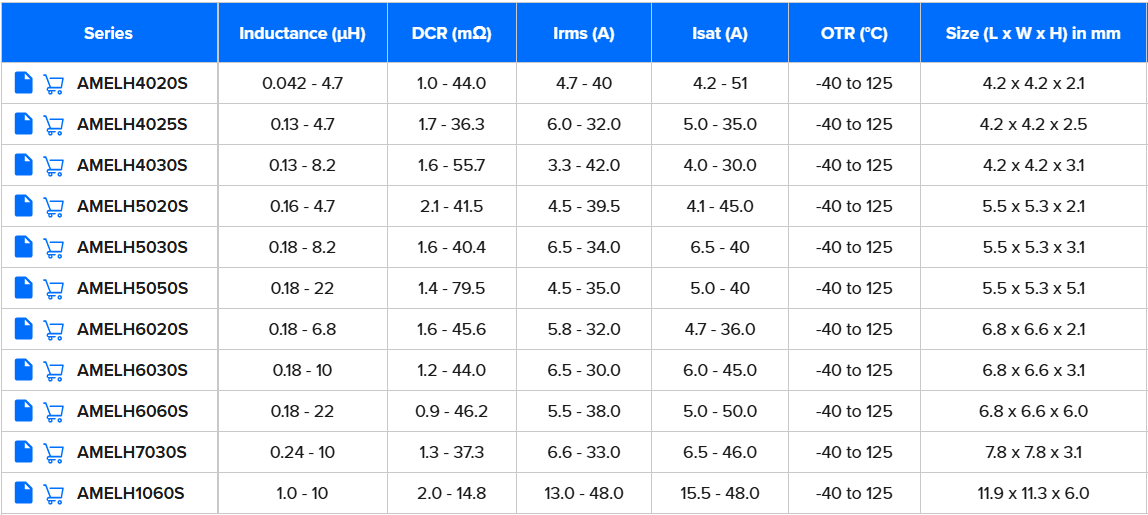1148x515 pixels.
Task: Click the cart icon beside AMELH1060S
Action: (x=54, y=494)
